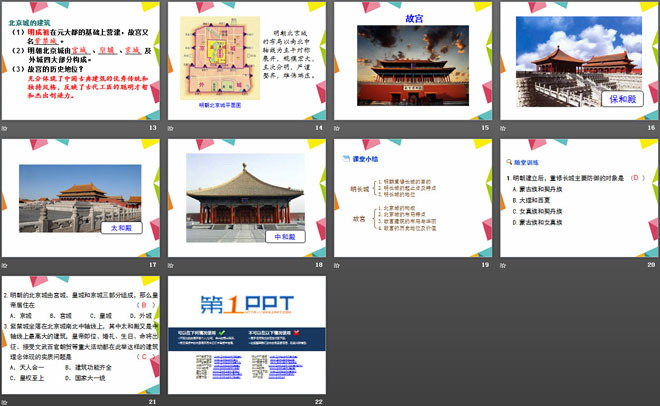Click slide number 18 label
The height and width of the screenshot is (406, 660).
pos(319,265)
